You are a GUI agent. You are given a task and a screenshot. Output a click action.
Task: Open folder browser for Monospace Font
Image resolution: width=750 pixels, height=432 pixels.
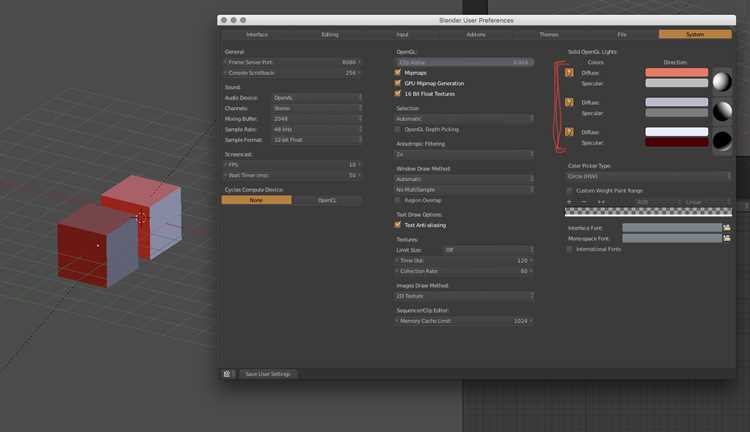click(x=727, y=238)
